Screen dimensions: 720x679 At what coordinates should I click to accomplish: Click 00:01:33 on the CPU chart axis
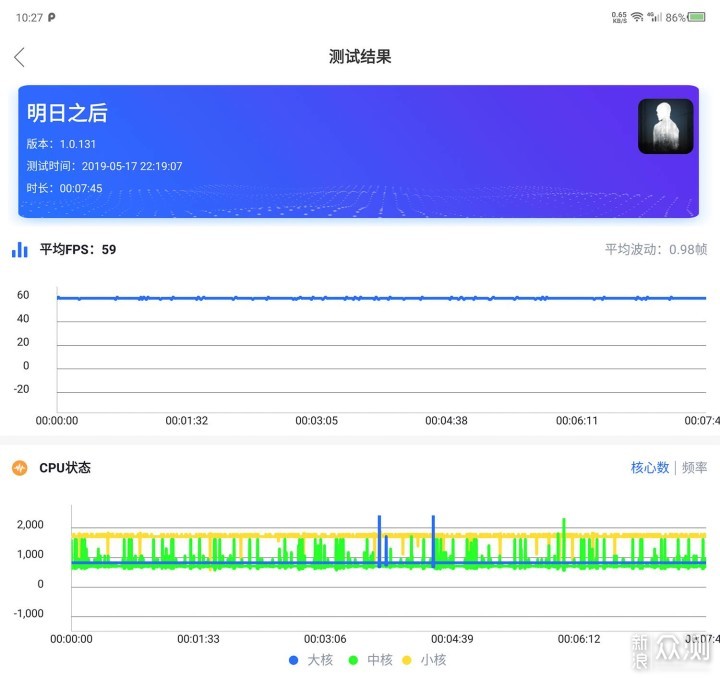(x=198, y=639)
